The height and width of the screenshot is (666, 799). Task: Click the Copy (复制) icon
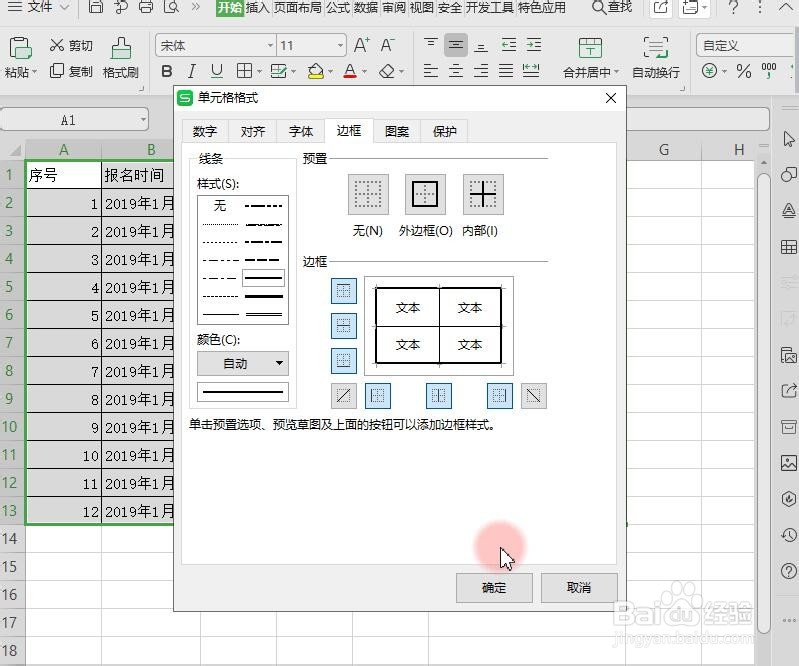[x=57, y=71]
